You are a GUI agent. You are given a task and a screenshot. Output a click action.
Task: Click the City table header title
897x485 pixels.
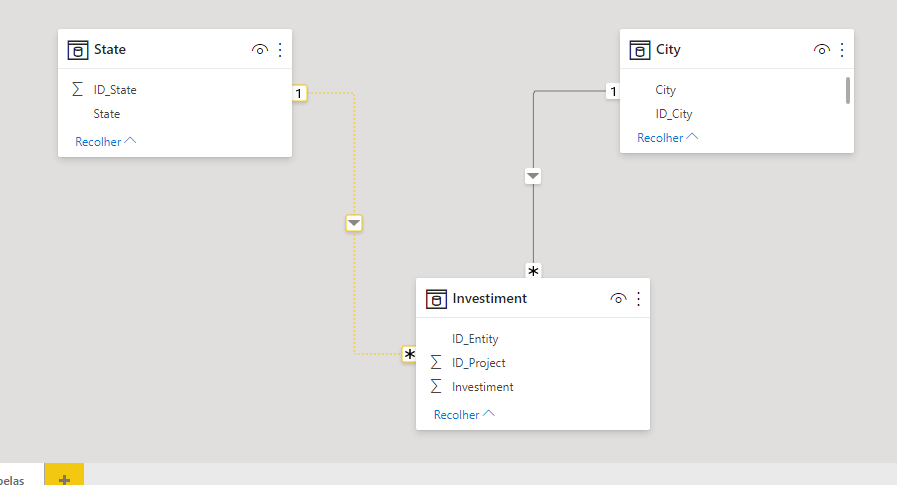pyautogui.click(x=668, y=50)
